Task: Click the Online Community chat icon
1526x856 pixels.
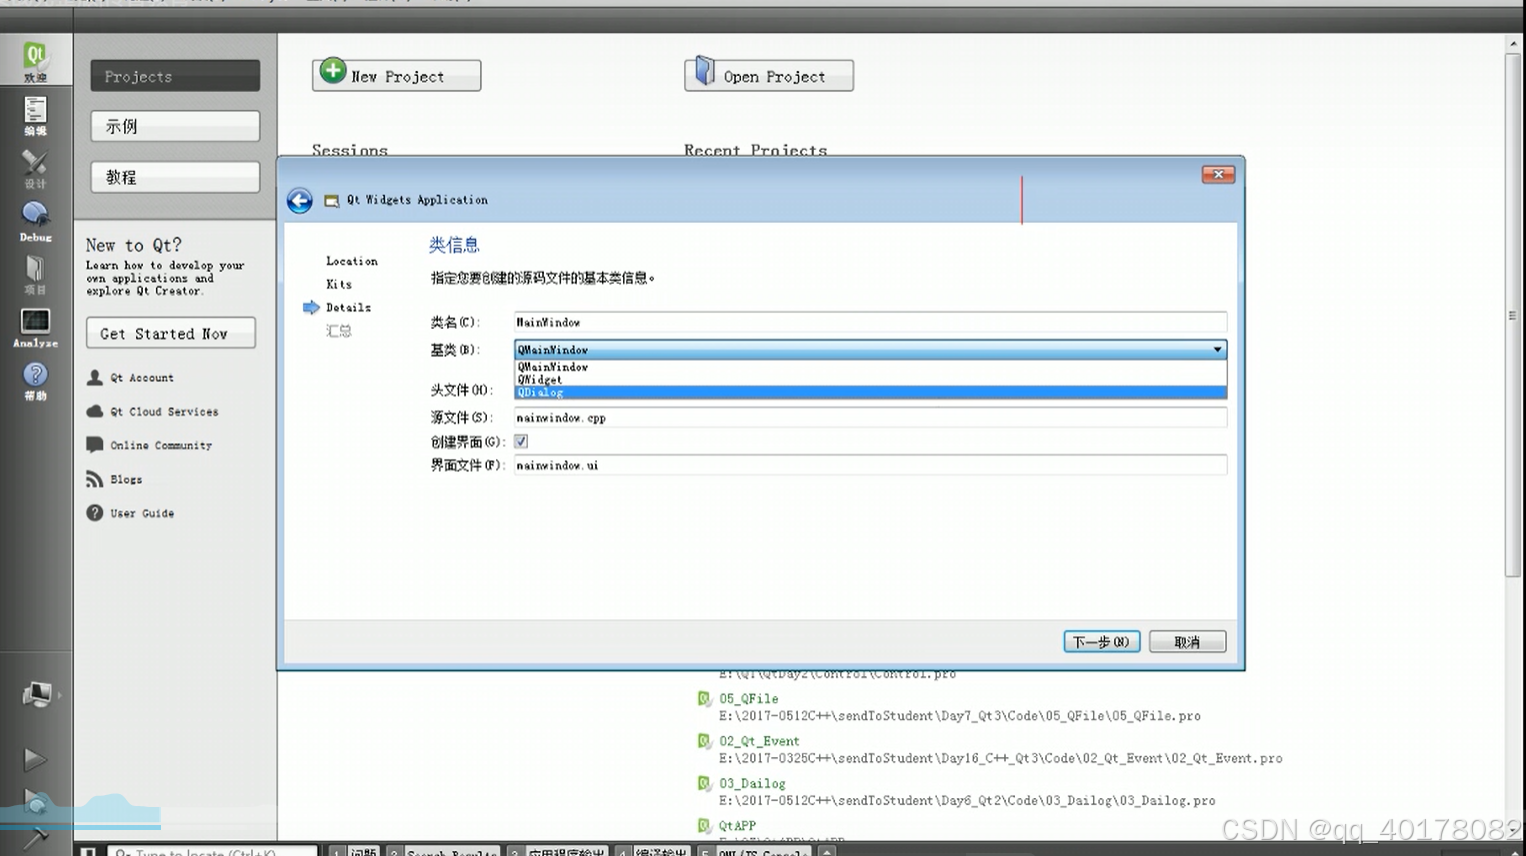Action: [x=95, y=445]
